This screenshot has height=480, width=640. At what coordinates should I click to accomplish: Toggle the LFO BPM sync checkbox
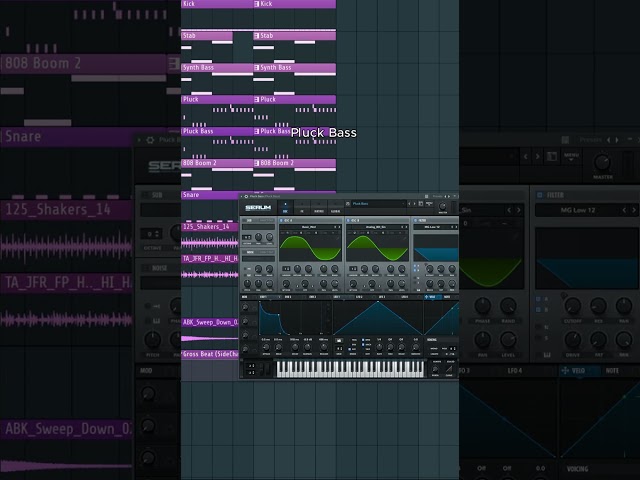[x=363, y=340]
